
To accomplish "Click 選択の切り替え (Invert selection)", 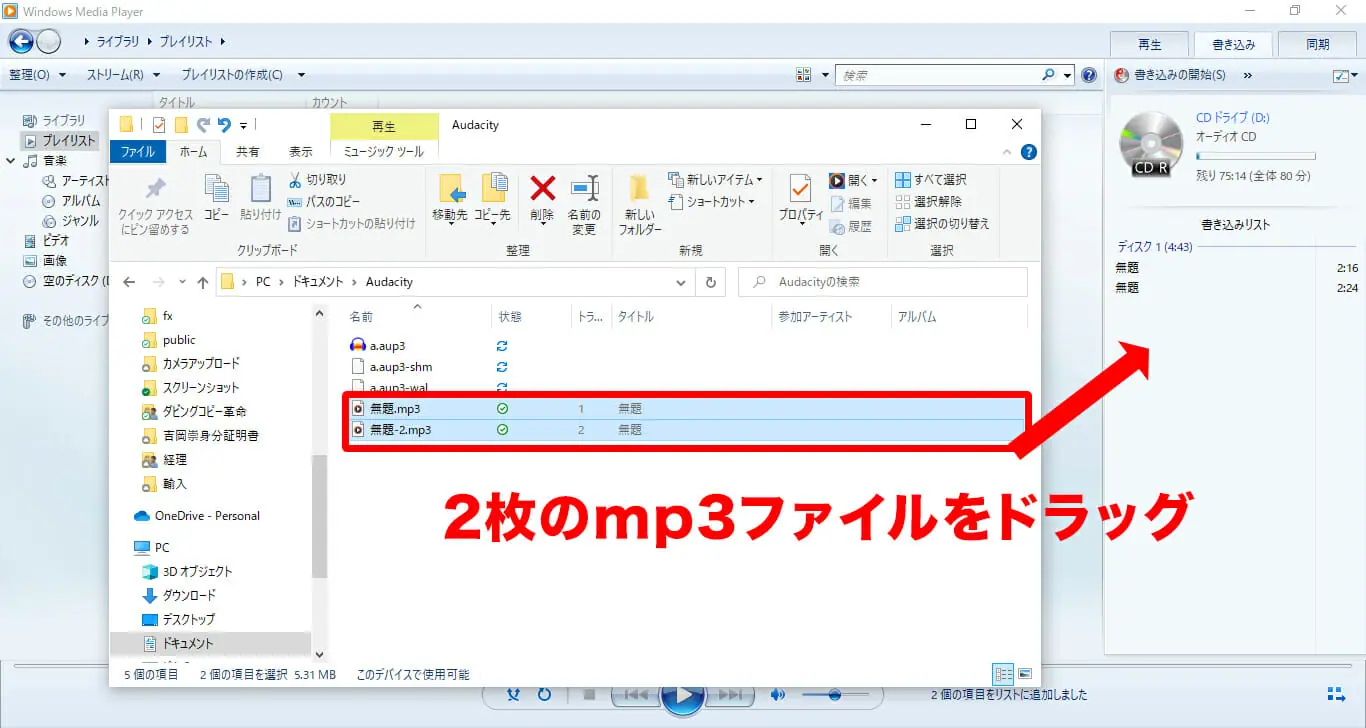I will click(942, 224).
